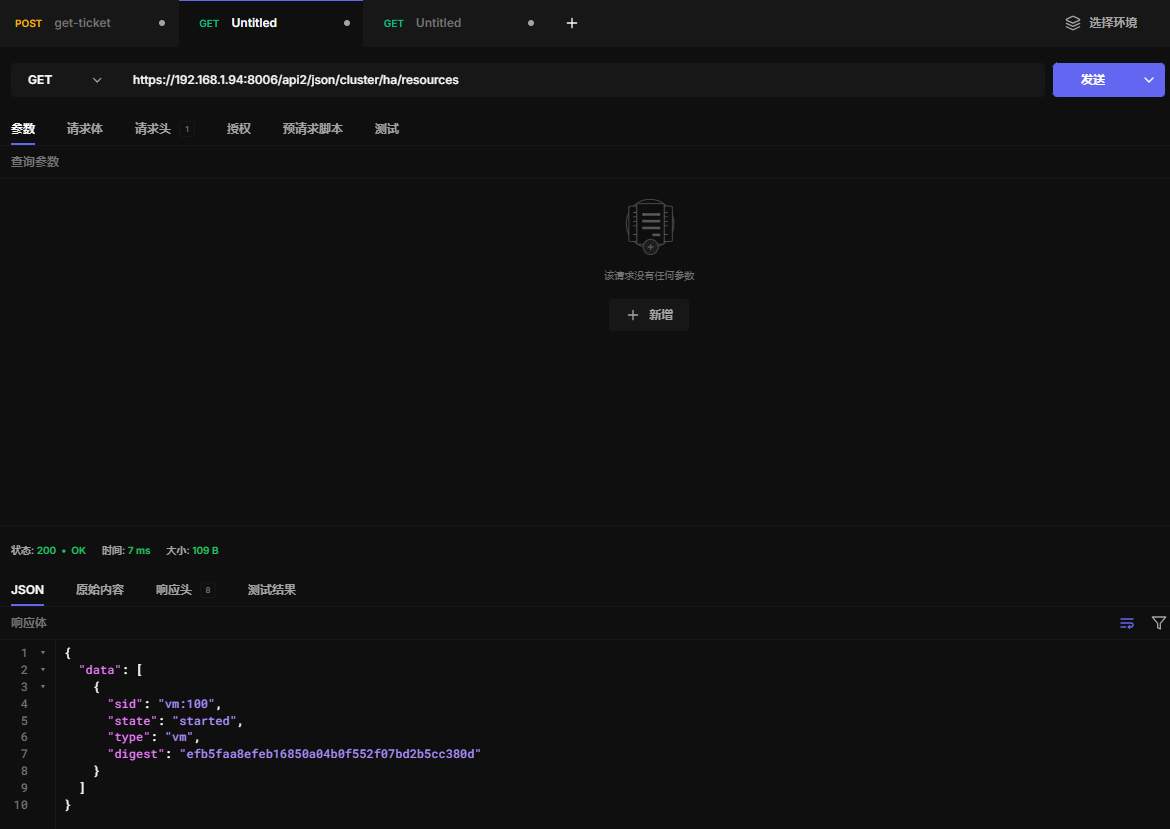Collapse the JSON root object on line 1
1170x829 pixels.
click(x=42, y=653)
